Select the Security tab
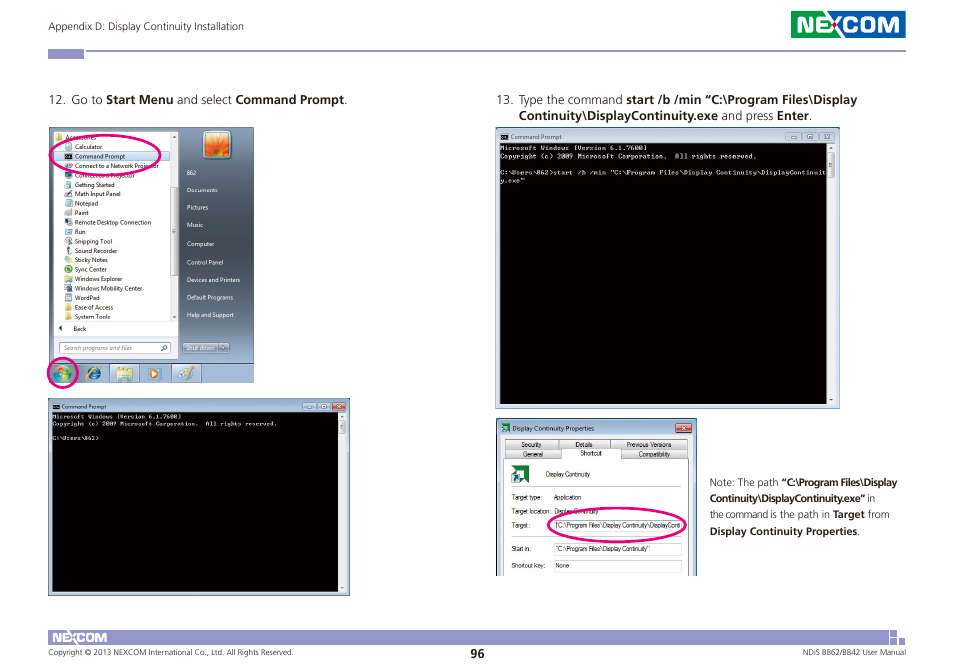Image resolution: width=954 pixels, height=672 pixels. pyautogui.click(x=531, y=444)
